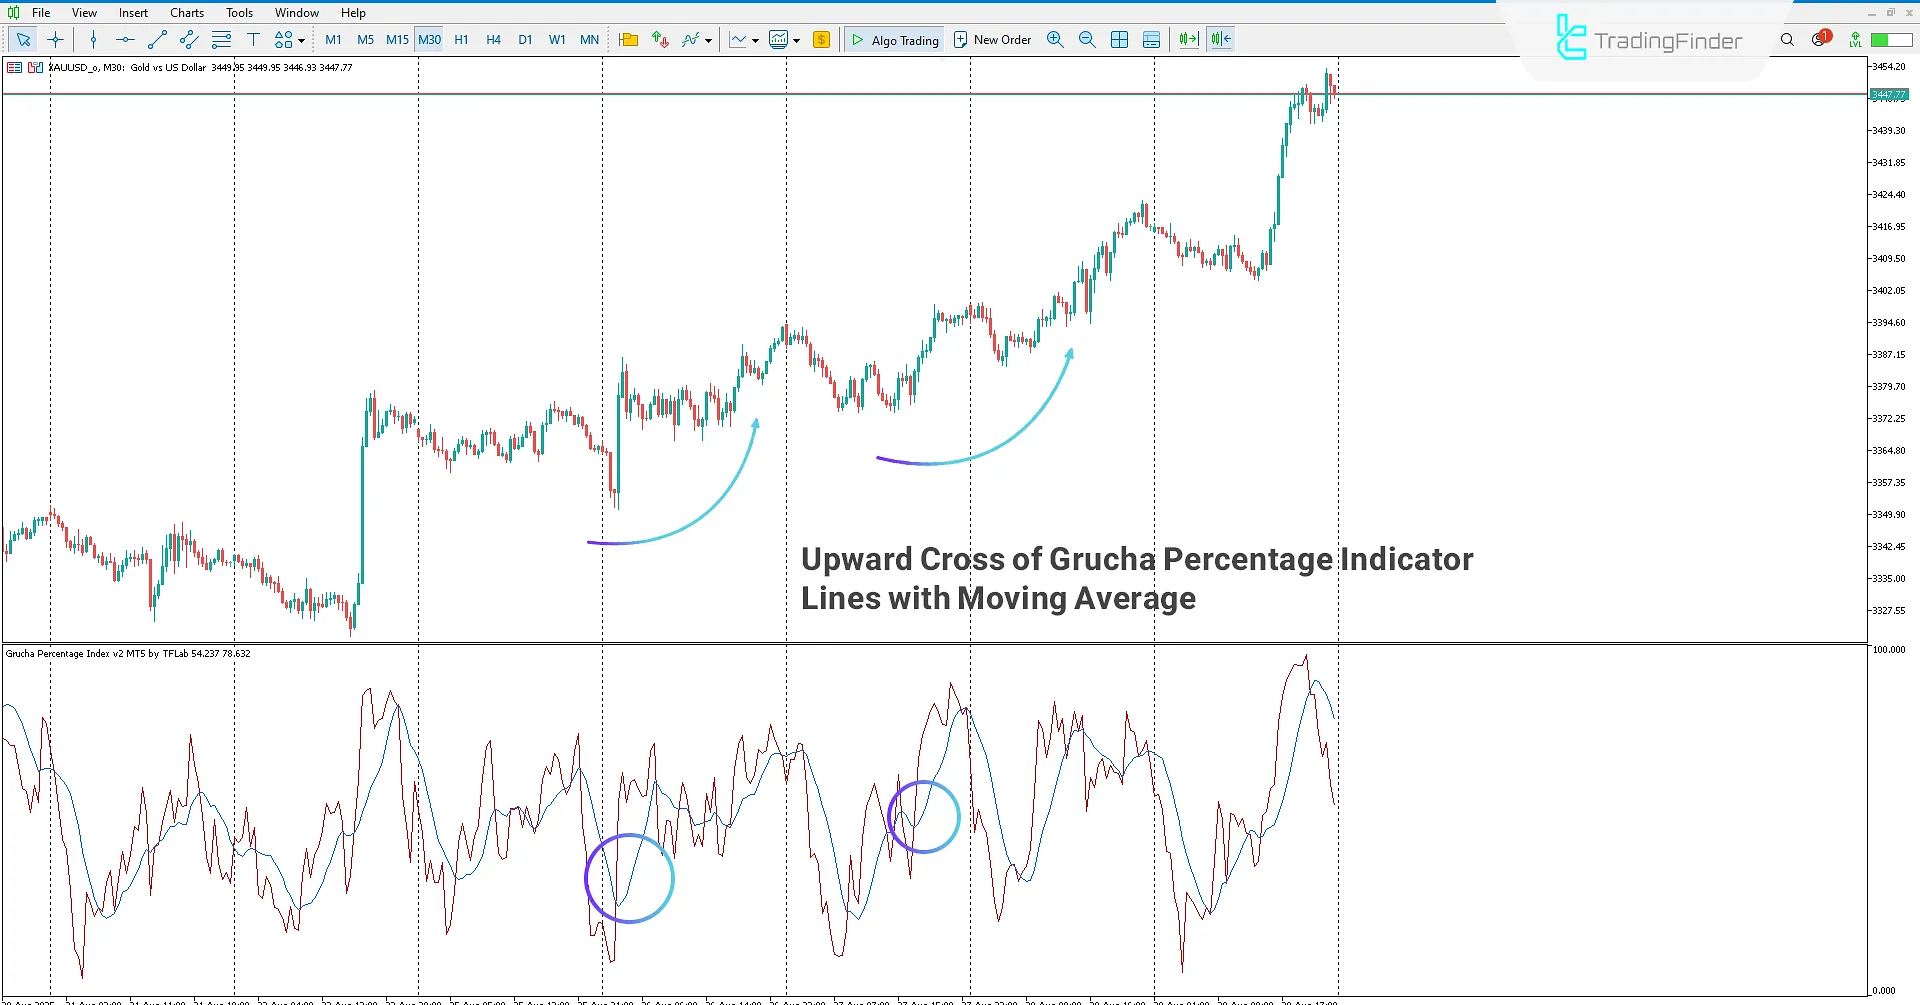1920x1005 pixels.
Task: Select the Crosshair tool
Action: point(55,39)
